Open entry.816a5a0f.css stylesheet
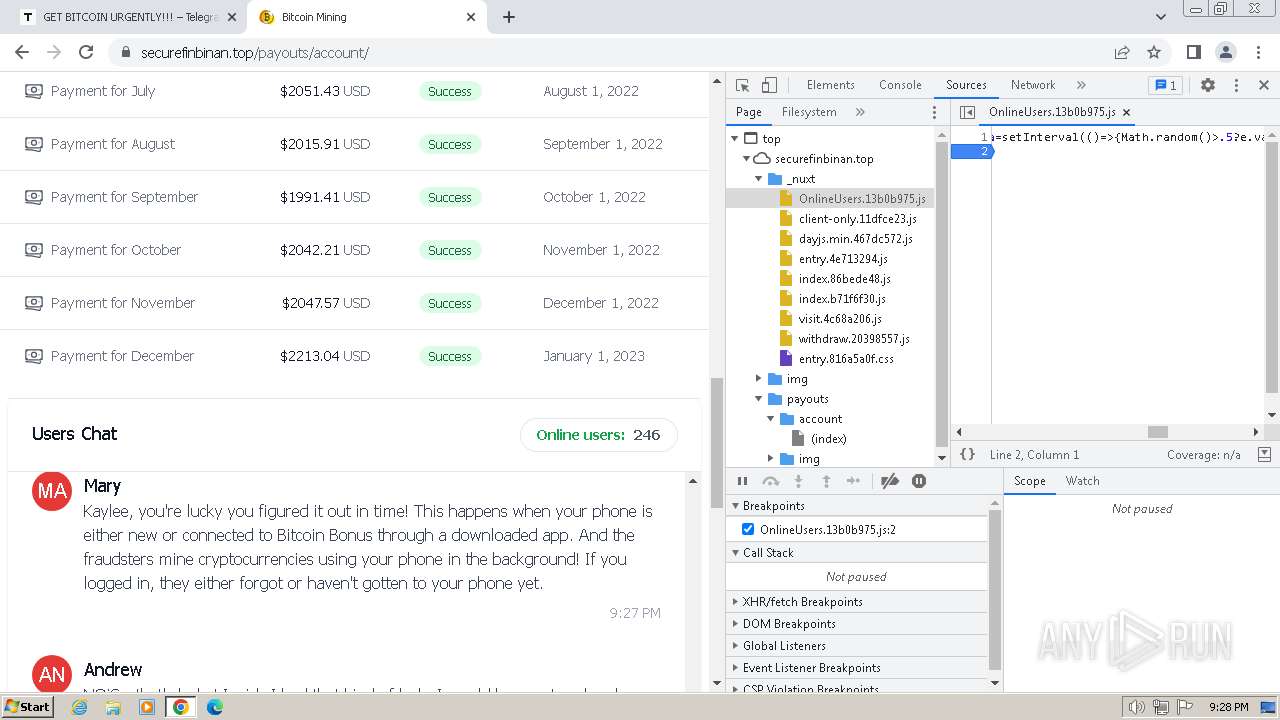 [x=846, y=359]
